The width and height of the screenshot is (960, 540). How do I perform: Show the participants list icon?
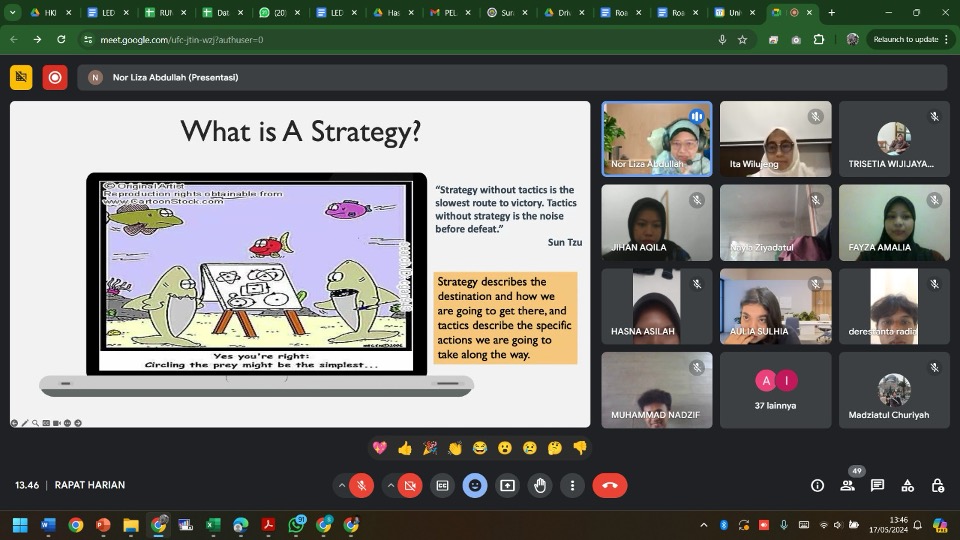pyautogui.click(x=847, y=486)
